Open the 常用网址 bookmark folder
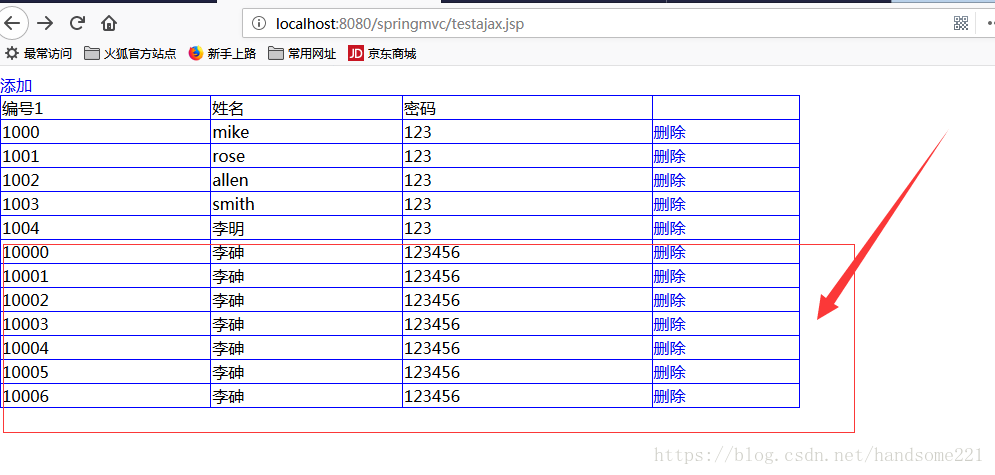Viewport: 995px width, 475px height. click(x=302, y=54)
